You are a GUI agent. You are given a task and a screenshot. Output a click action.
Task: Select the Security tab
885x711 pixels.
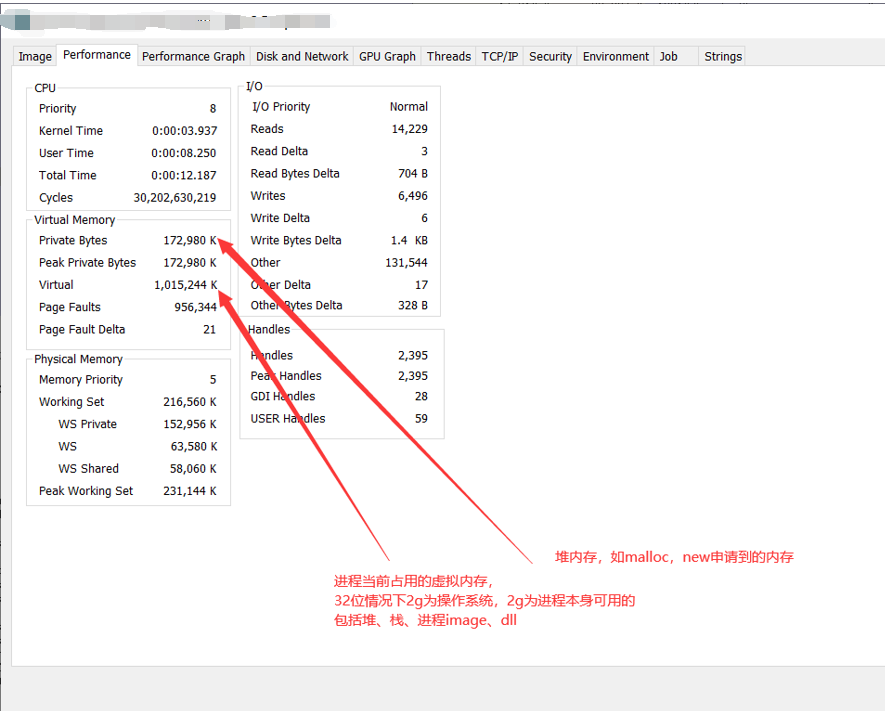coord(550,57)
